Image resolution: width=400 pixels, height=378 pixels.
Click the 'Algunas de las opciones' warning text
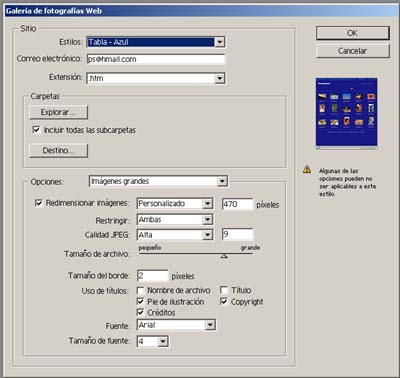tap(348, 182)
